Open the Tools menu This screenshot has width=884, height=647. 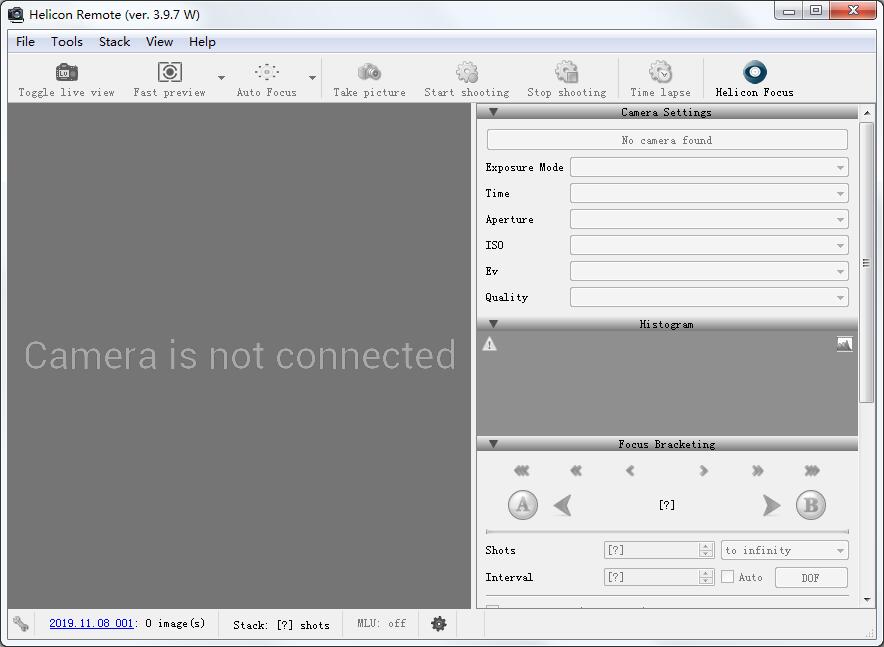67,42
